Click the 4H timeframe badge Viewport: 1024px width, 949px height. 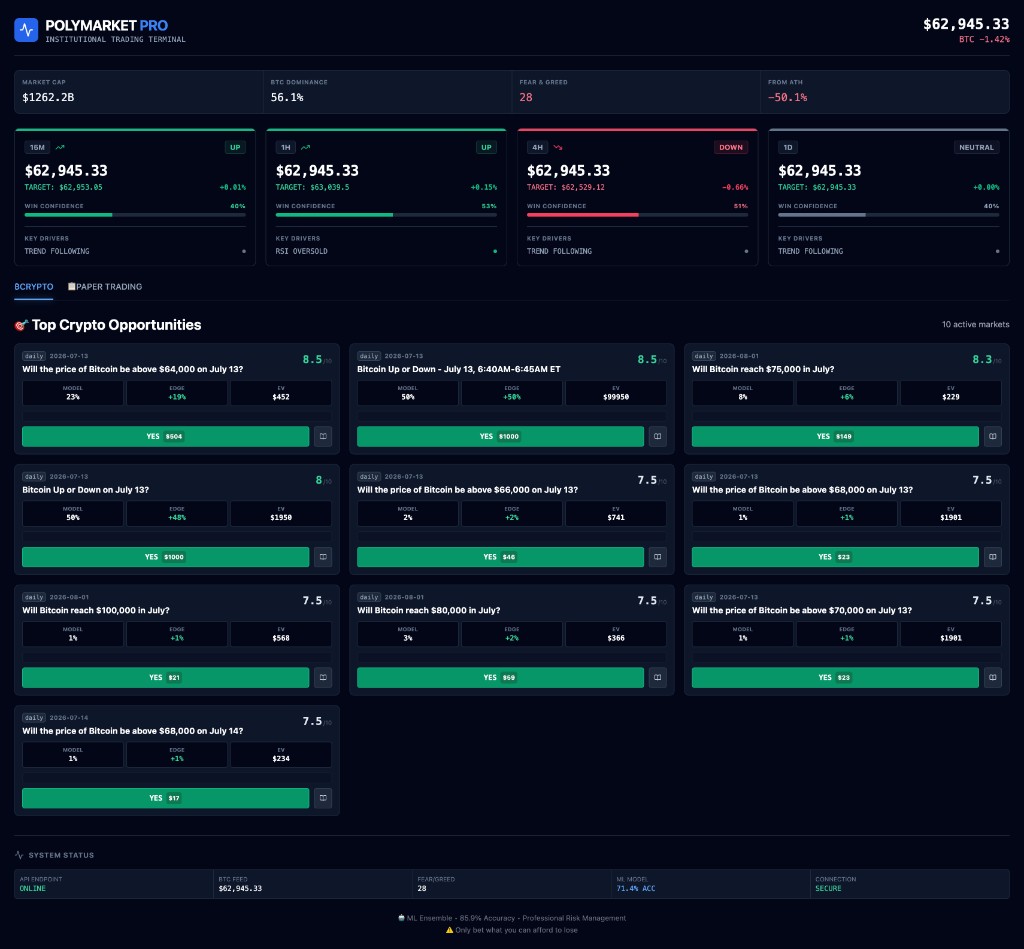coord(537,148)
